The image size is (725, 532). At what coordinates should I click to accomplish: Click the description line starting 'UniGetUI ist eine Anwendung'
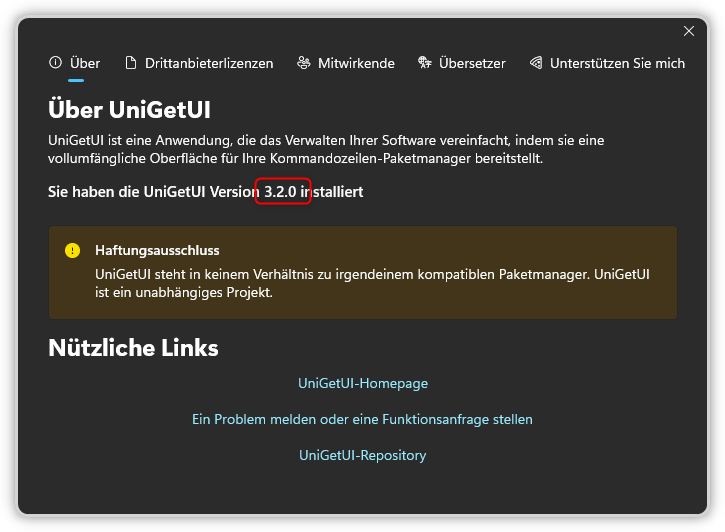point(326,141)
